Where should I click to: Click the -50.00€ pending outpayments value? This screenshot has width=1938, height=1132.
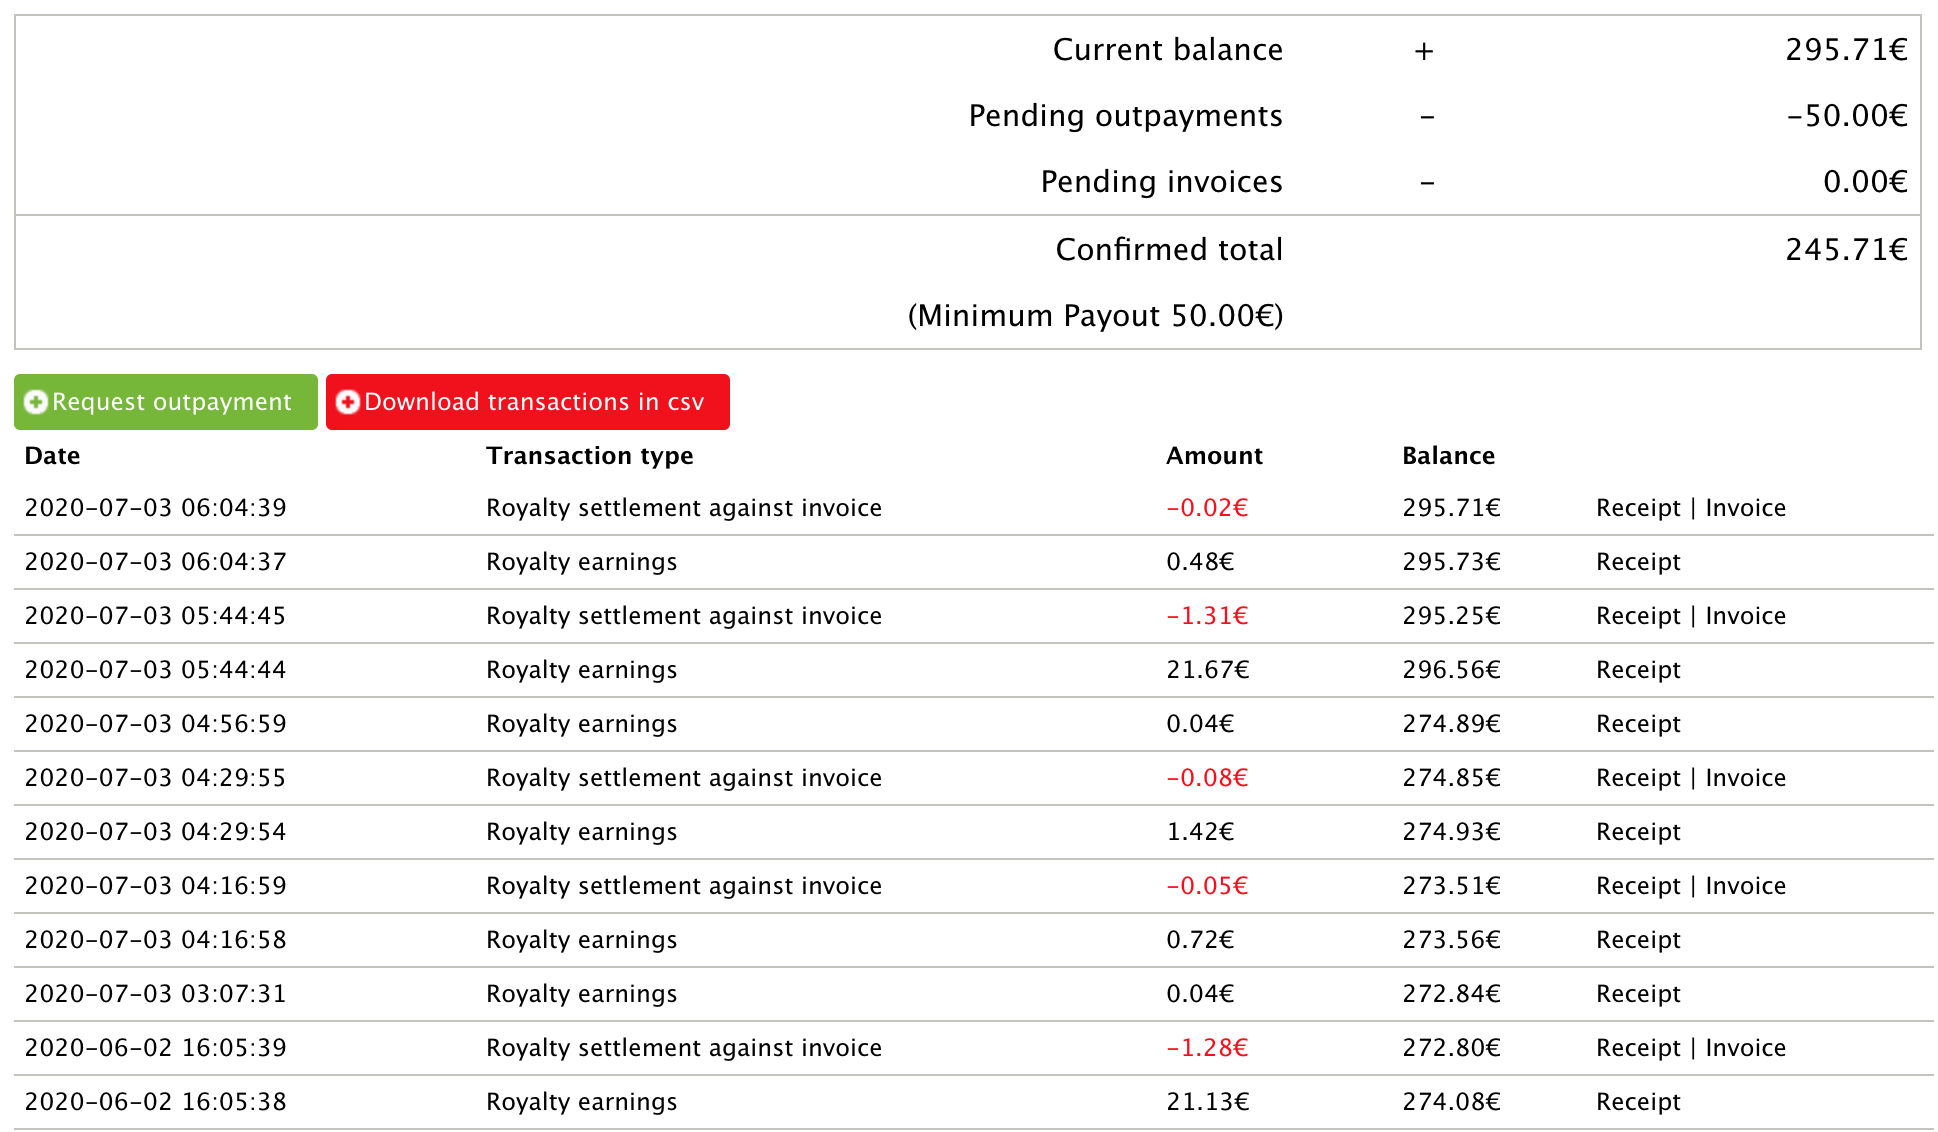tap(1846, 116)
